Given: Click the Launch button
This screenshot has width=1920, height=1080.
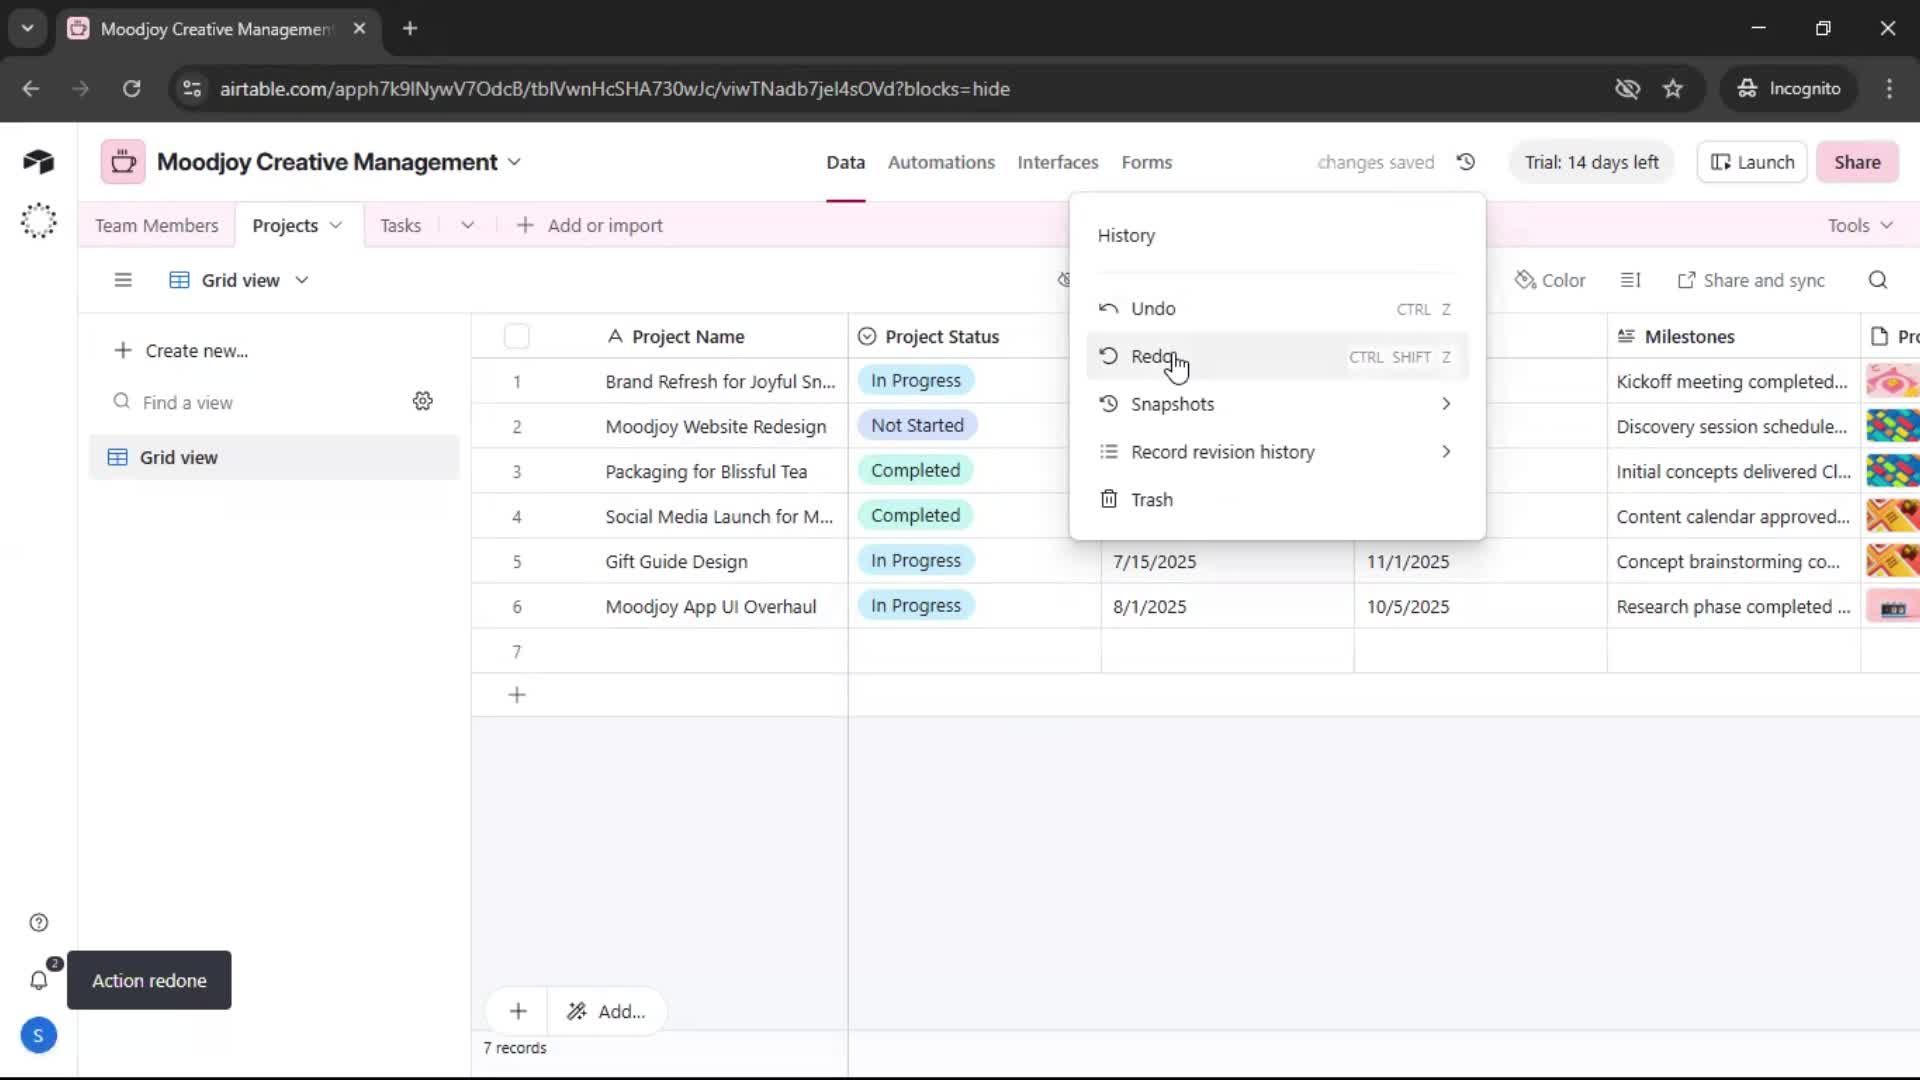Looking at the screenshot, I should click(1752, 162).
